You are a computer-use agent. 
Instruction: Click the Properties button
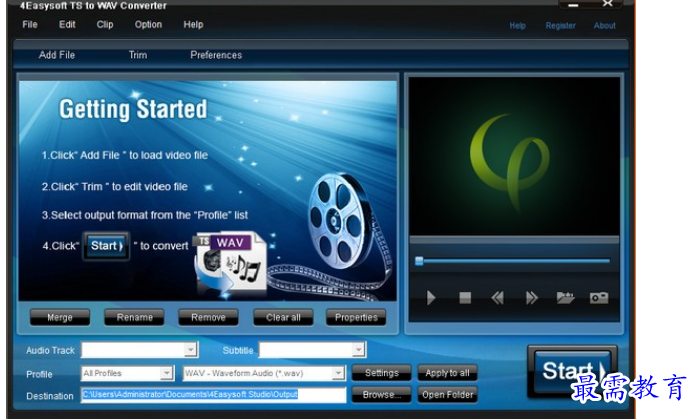(356, 317)
